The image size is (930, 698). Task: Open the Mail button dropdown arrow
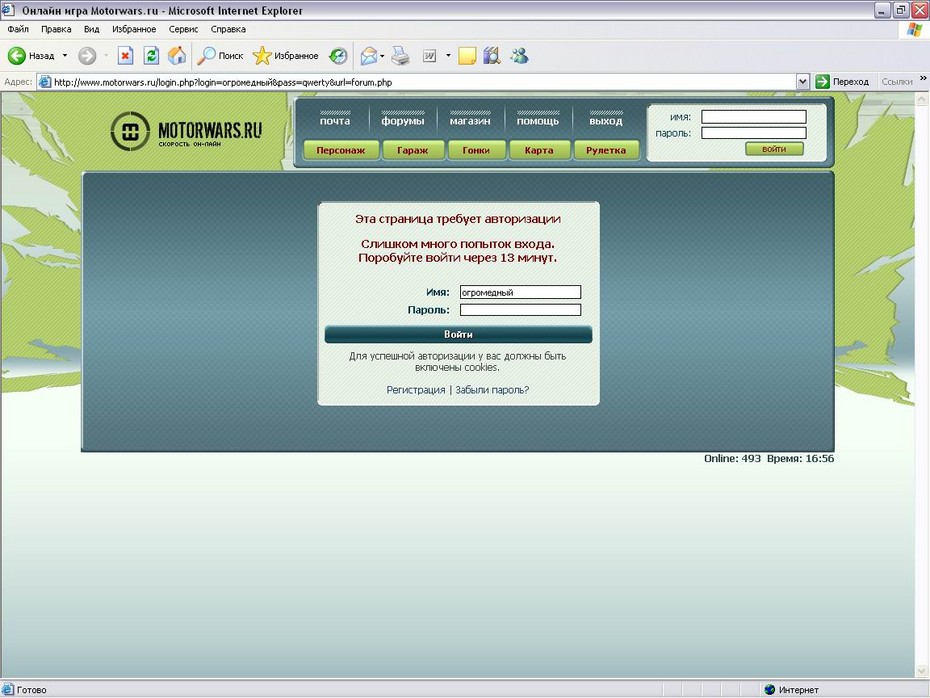coord(382,56)
